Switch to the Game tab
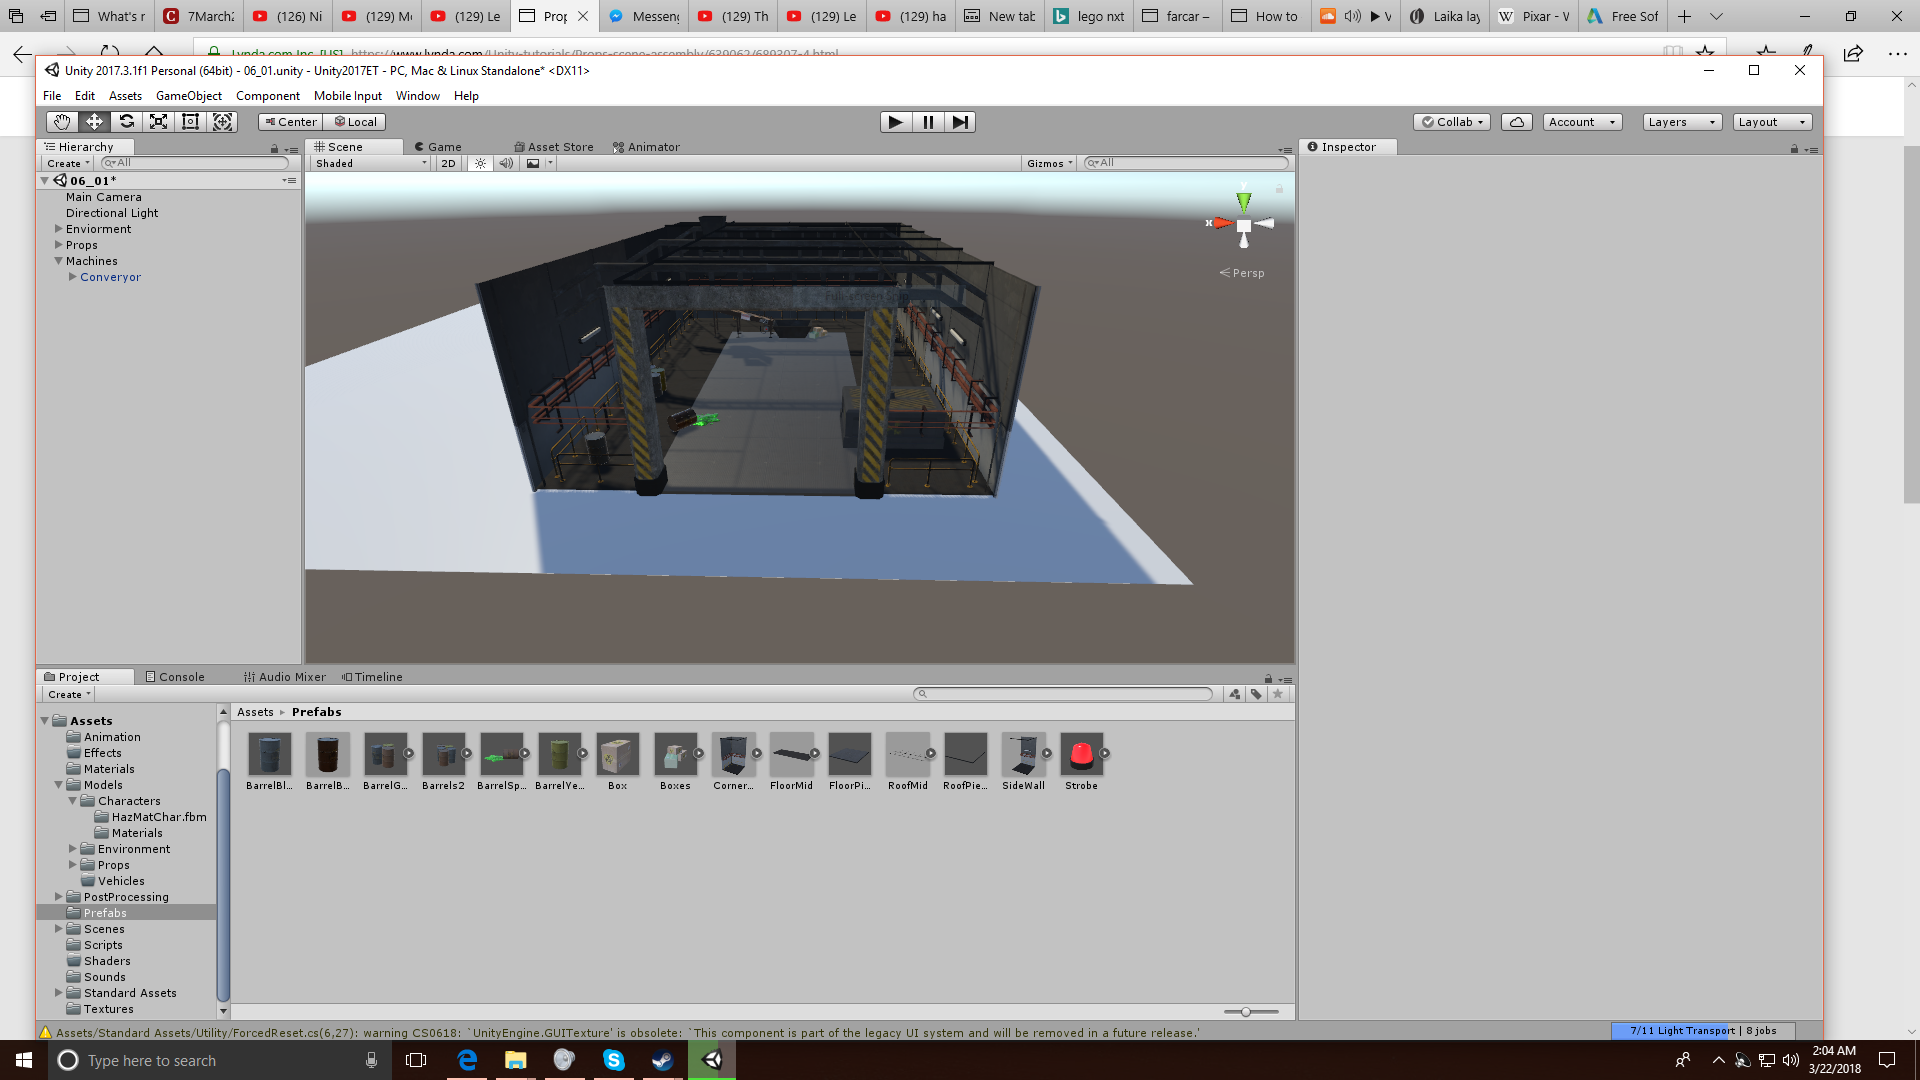 click(x=438, y=147)
